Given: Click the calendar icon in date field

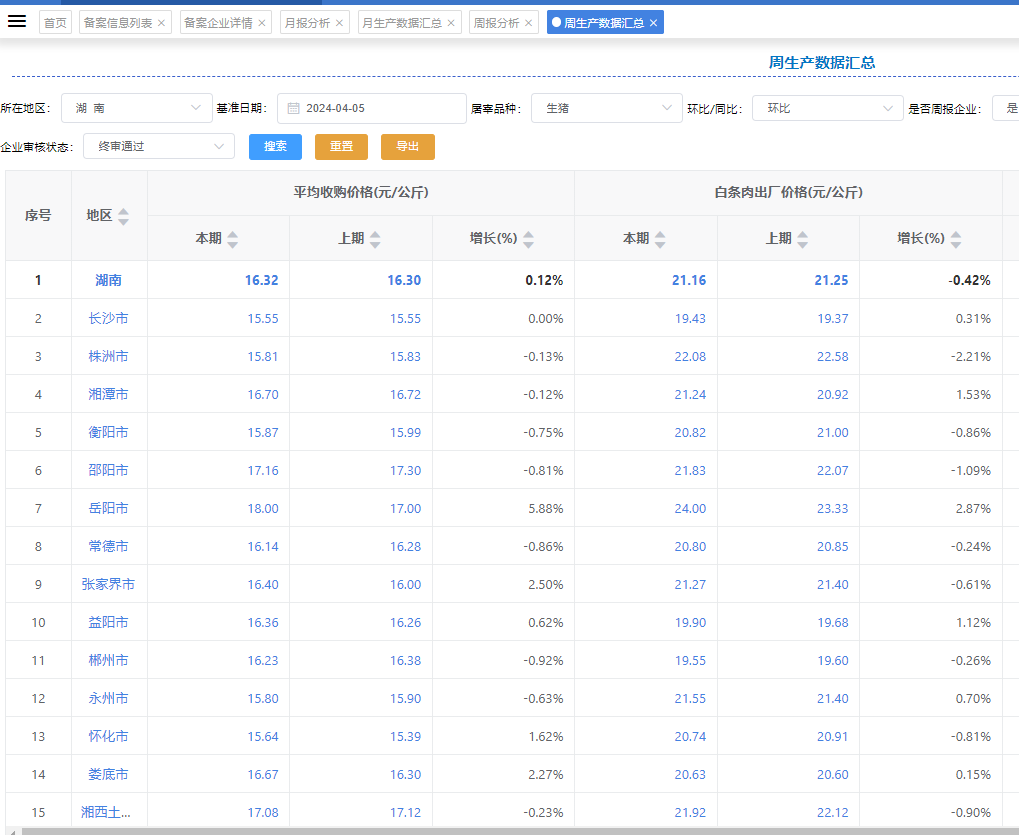Looking at the screenshot, I should [x=294, y=108].
